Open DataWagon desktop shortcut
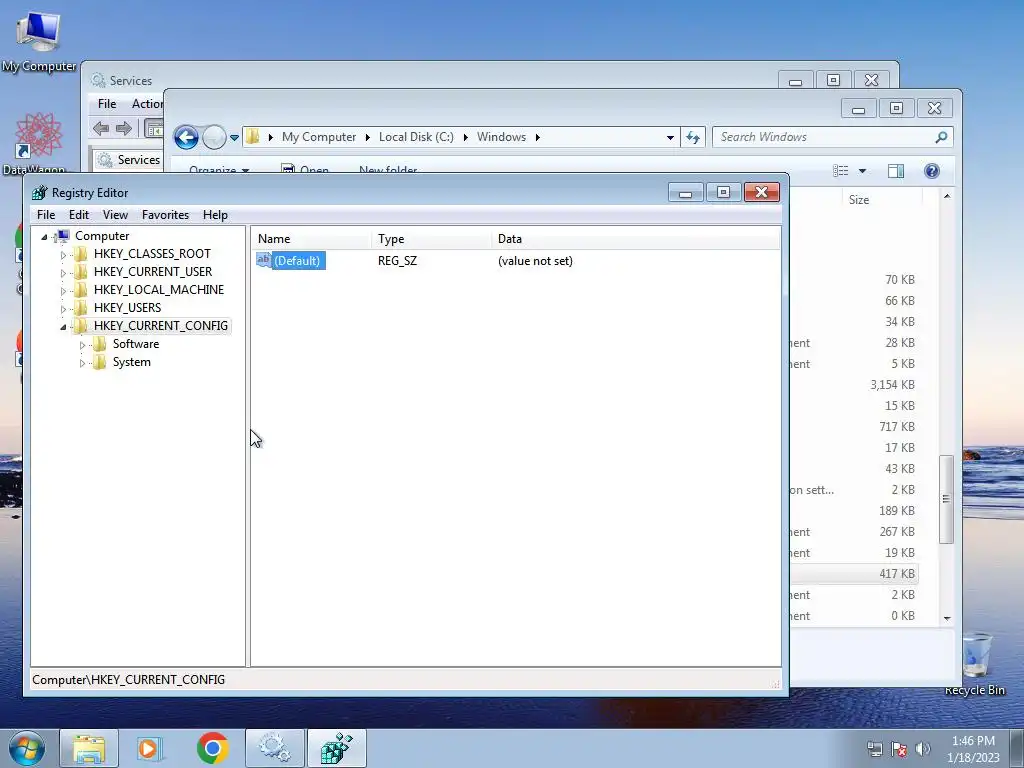 pyautogui.click(x=37, y=142)
